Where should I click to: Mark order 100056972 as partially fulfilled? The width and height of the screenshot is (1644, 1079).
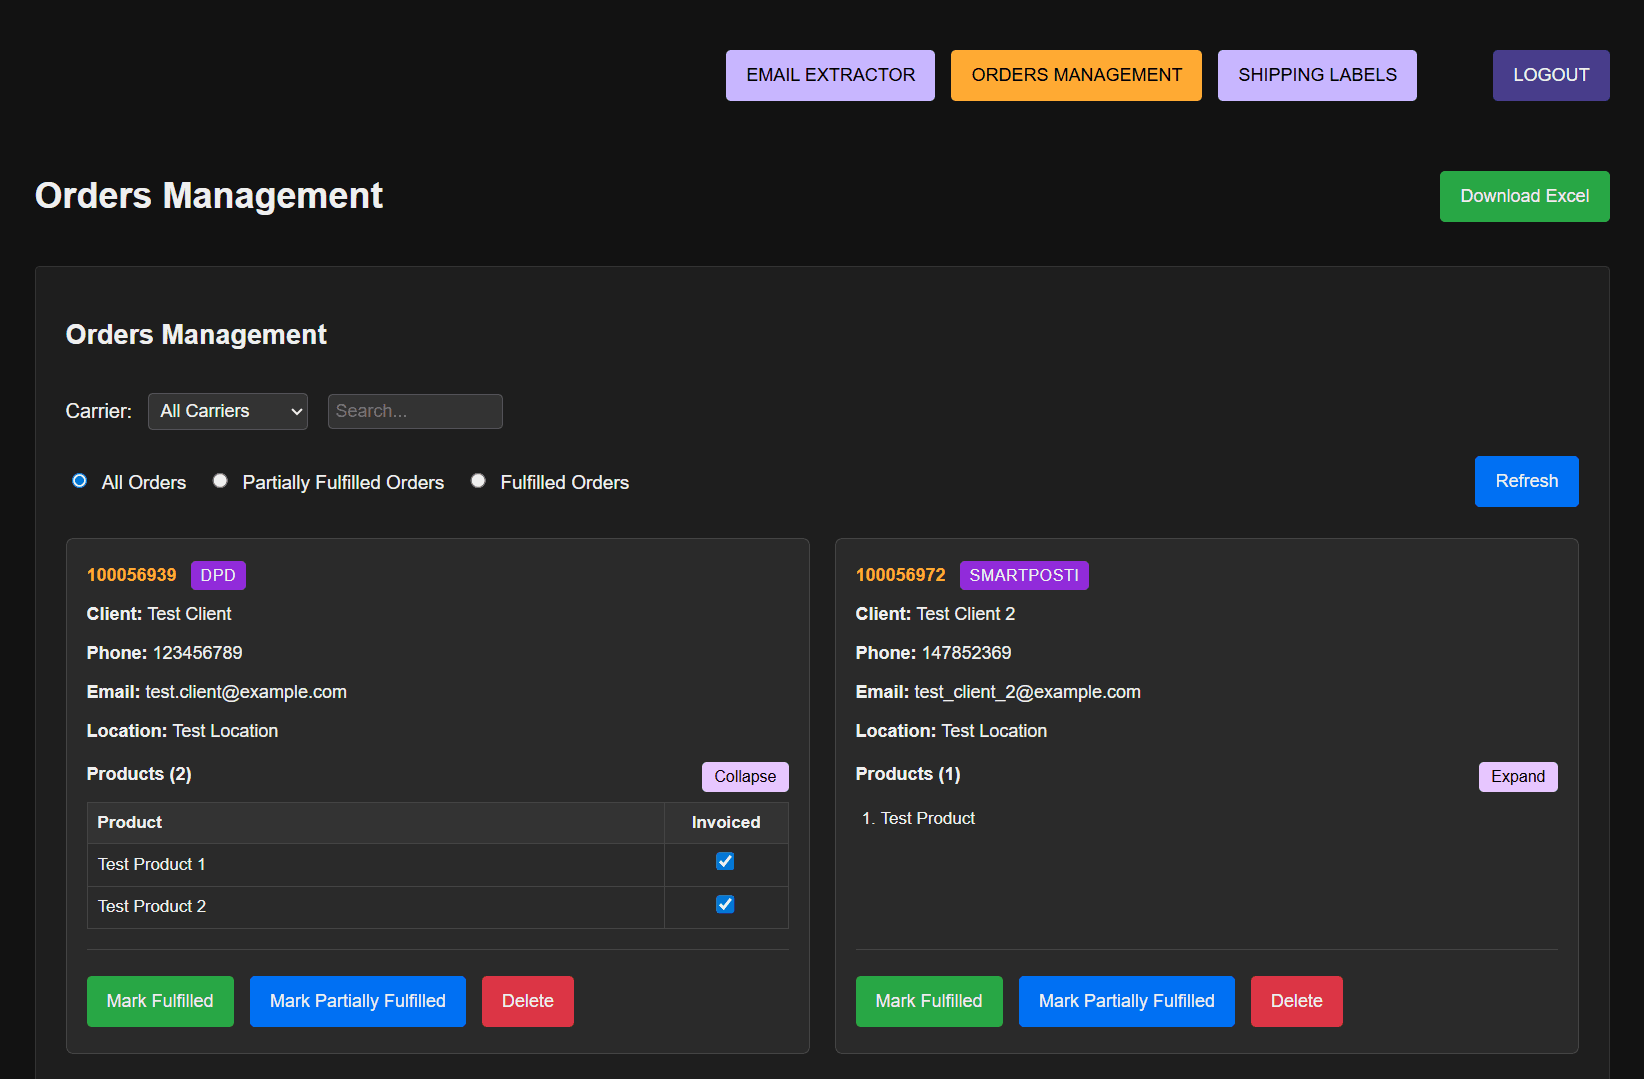[x=1126, y=1001]
